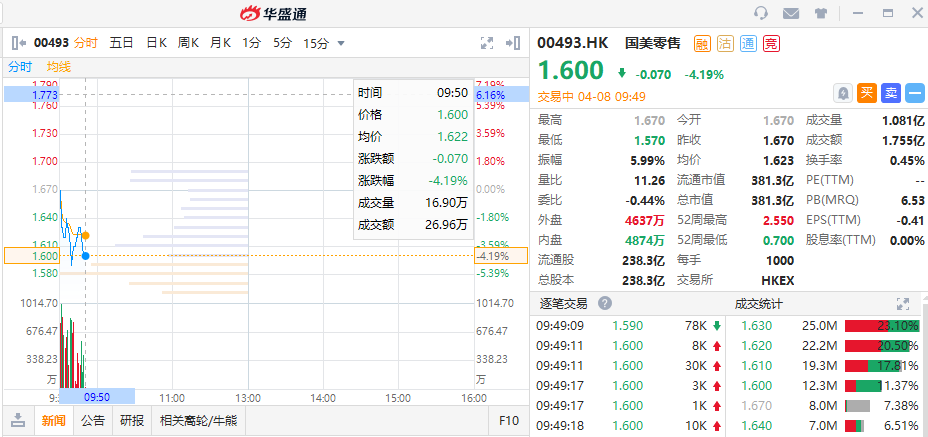The width and height of the screenshot is (928, 437).
Task: Click the 52周最高 value 2.550
Action: click(779, 220)
